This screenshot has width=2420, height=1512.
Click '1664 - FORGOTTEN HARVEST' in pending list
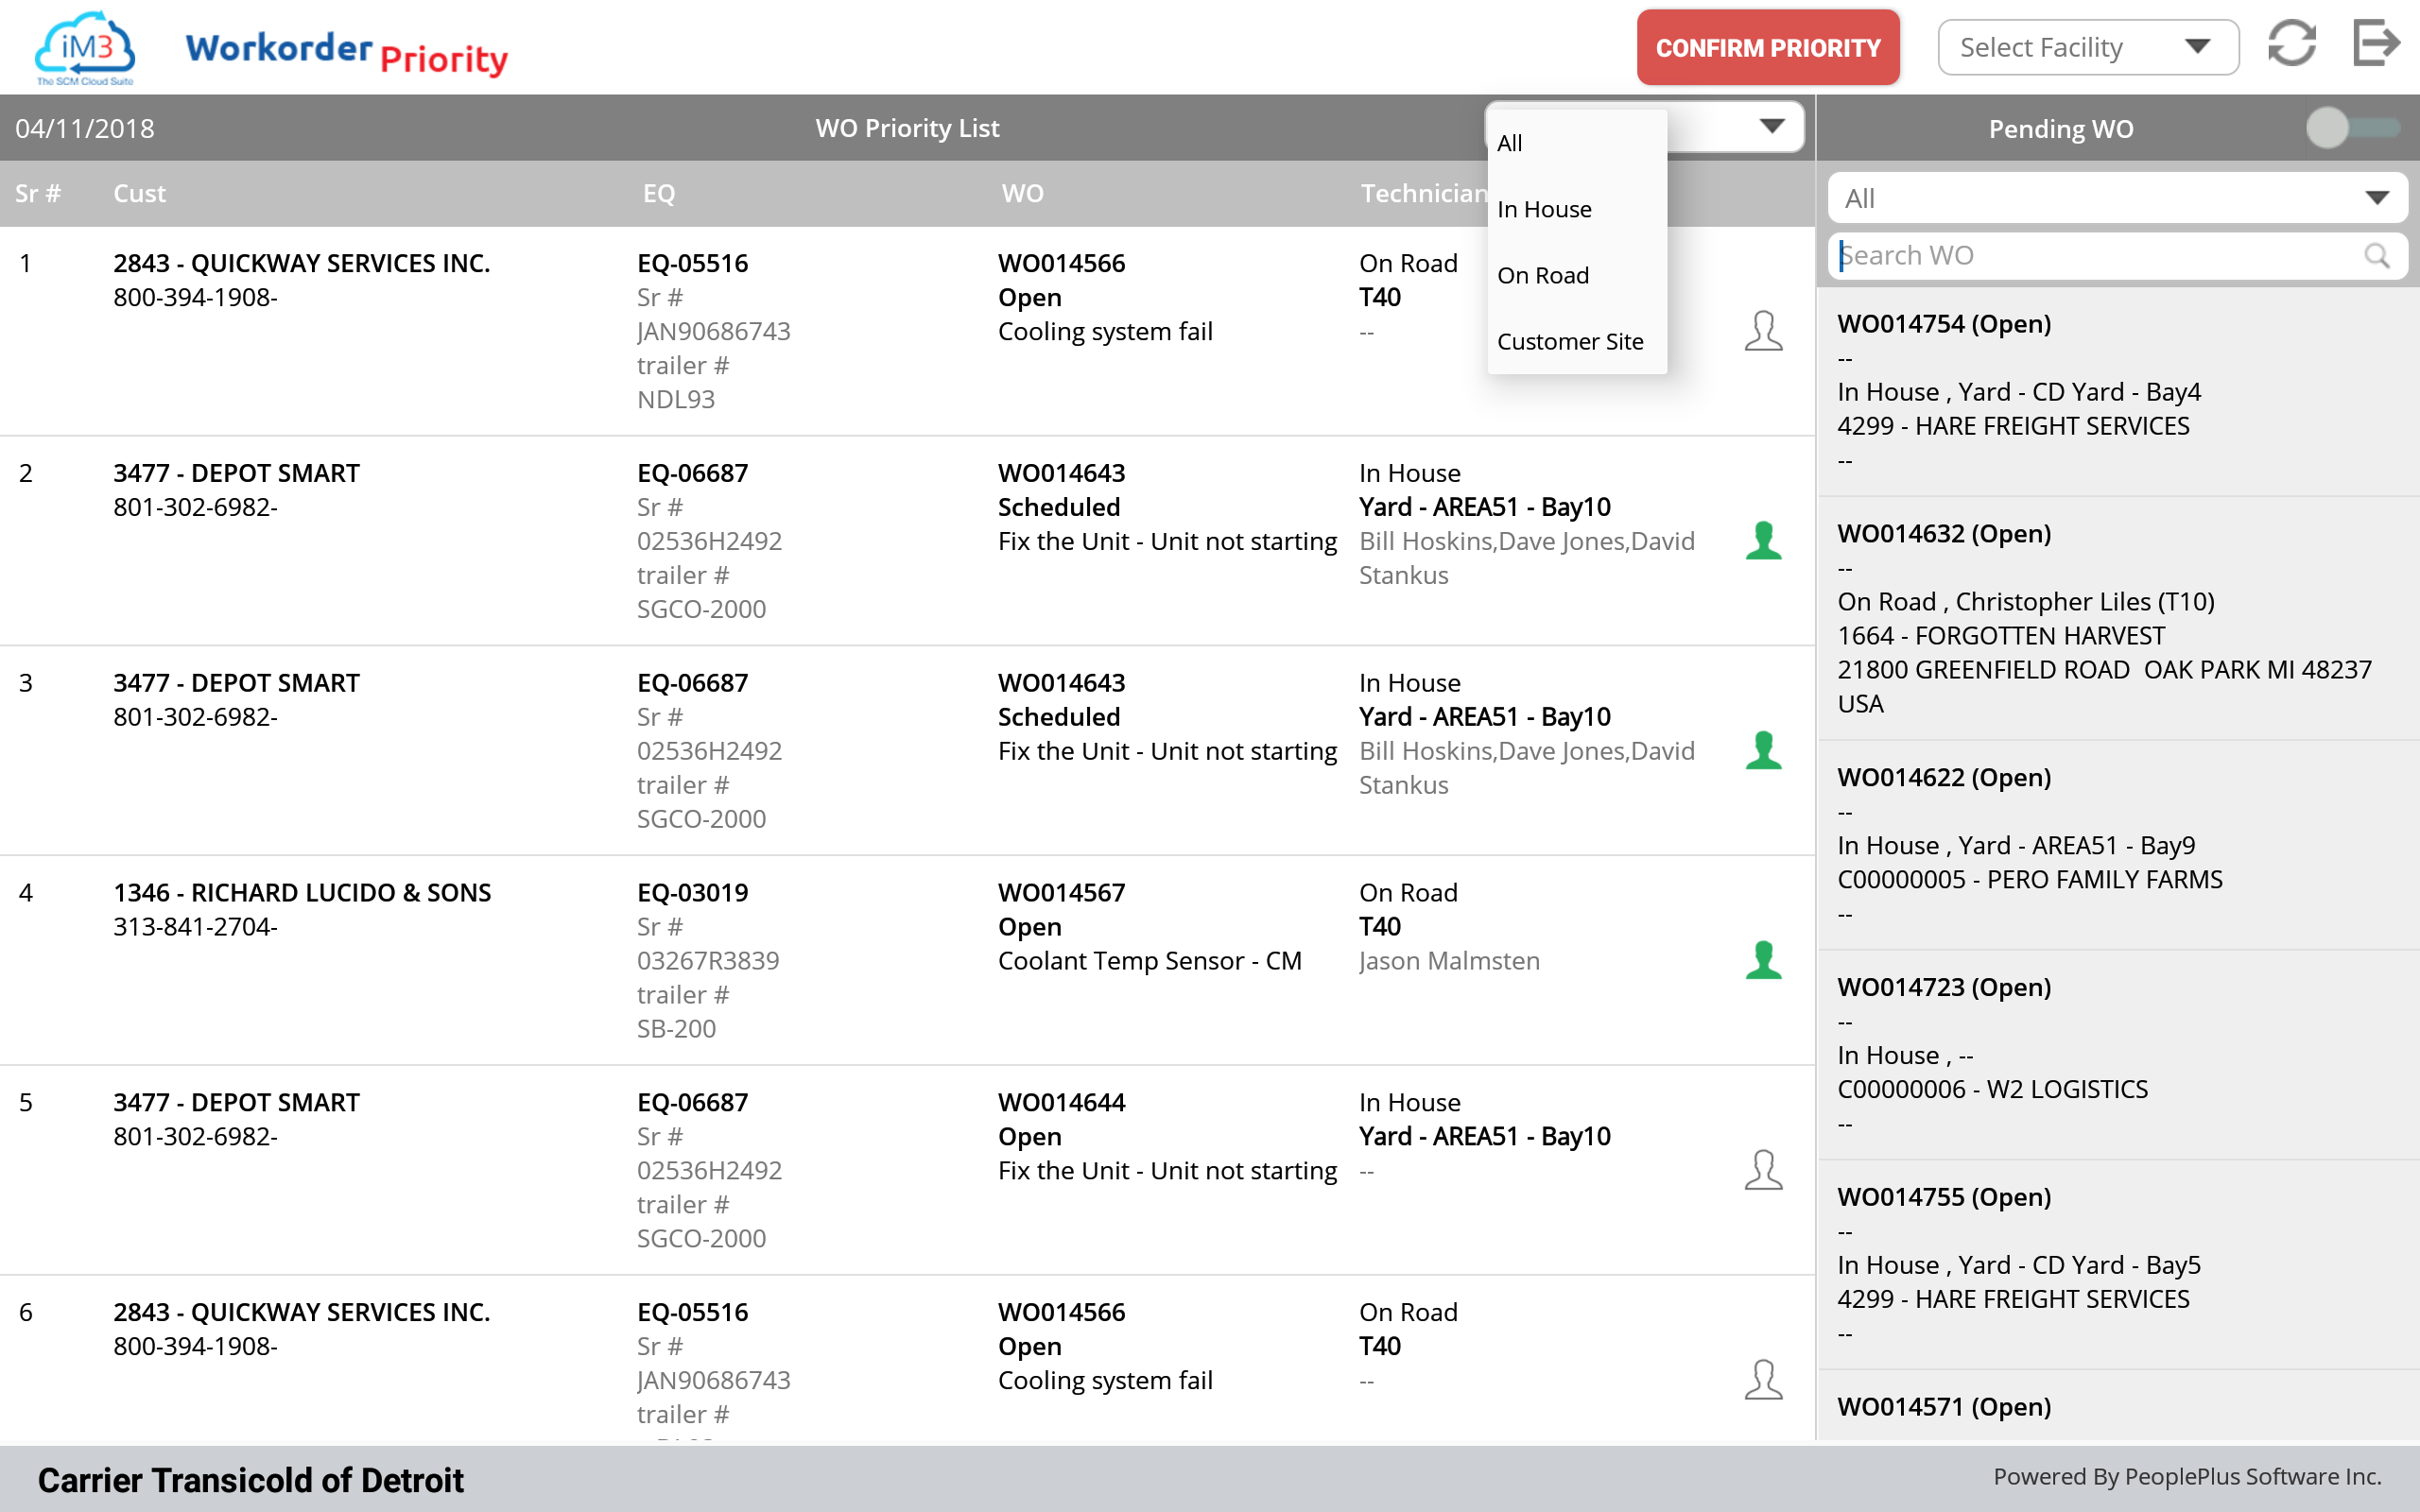tap(2001, 636)
